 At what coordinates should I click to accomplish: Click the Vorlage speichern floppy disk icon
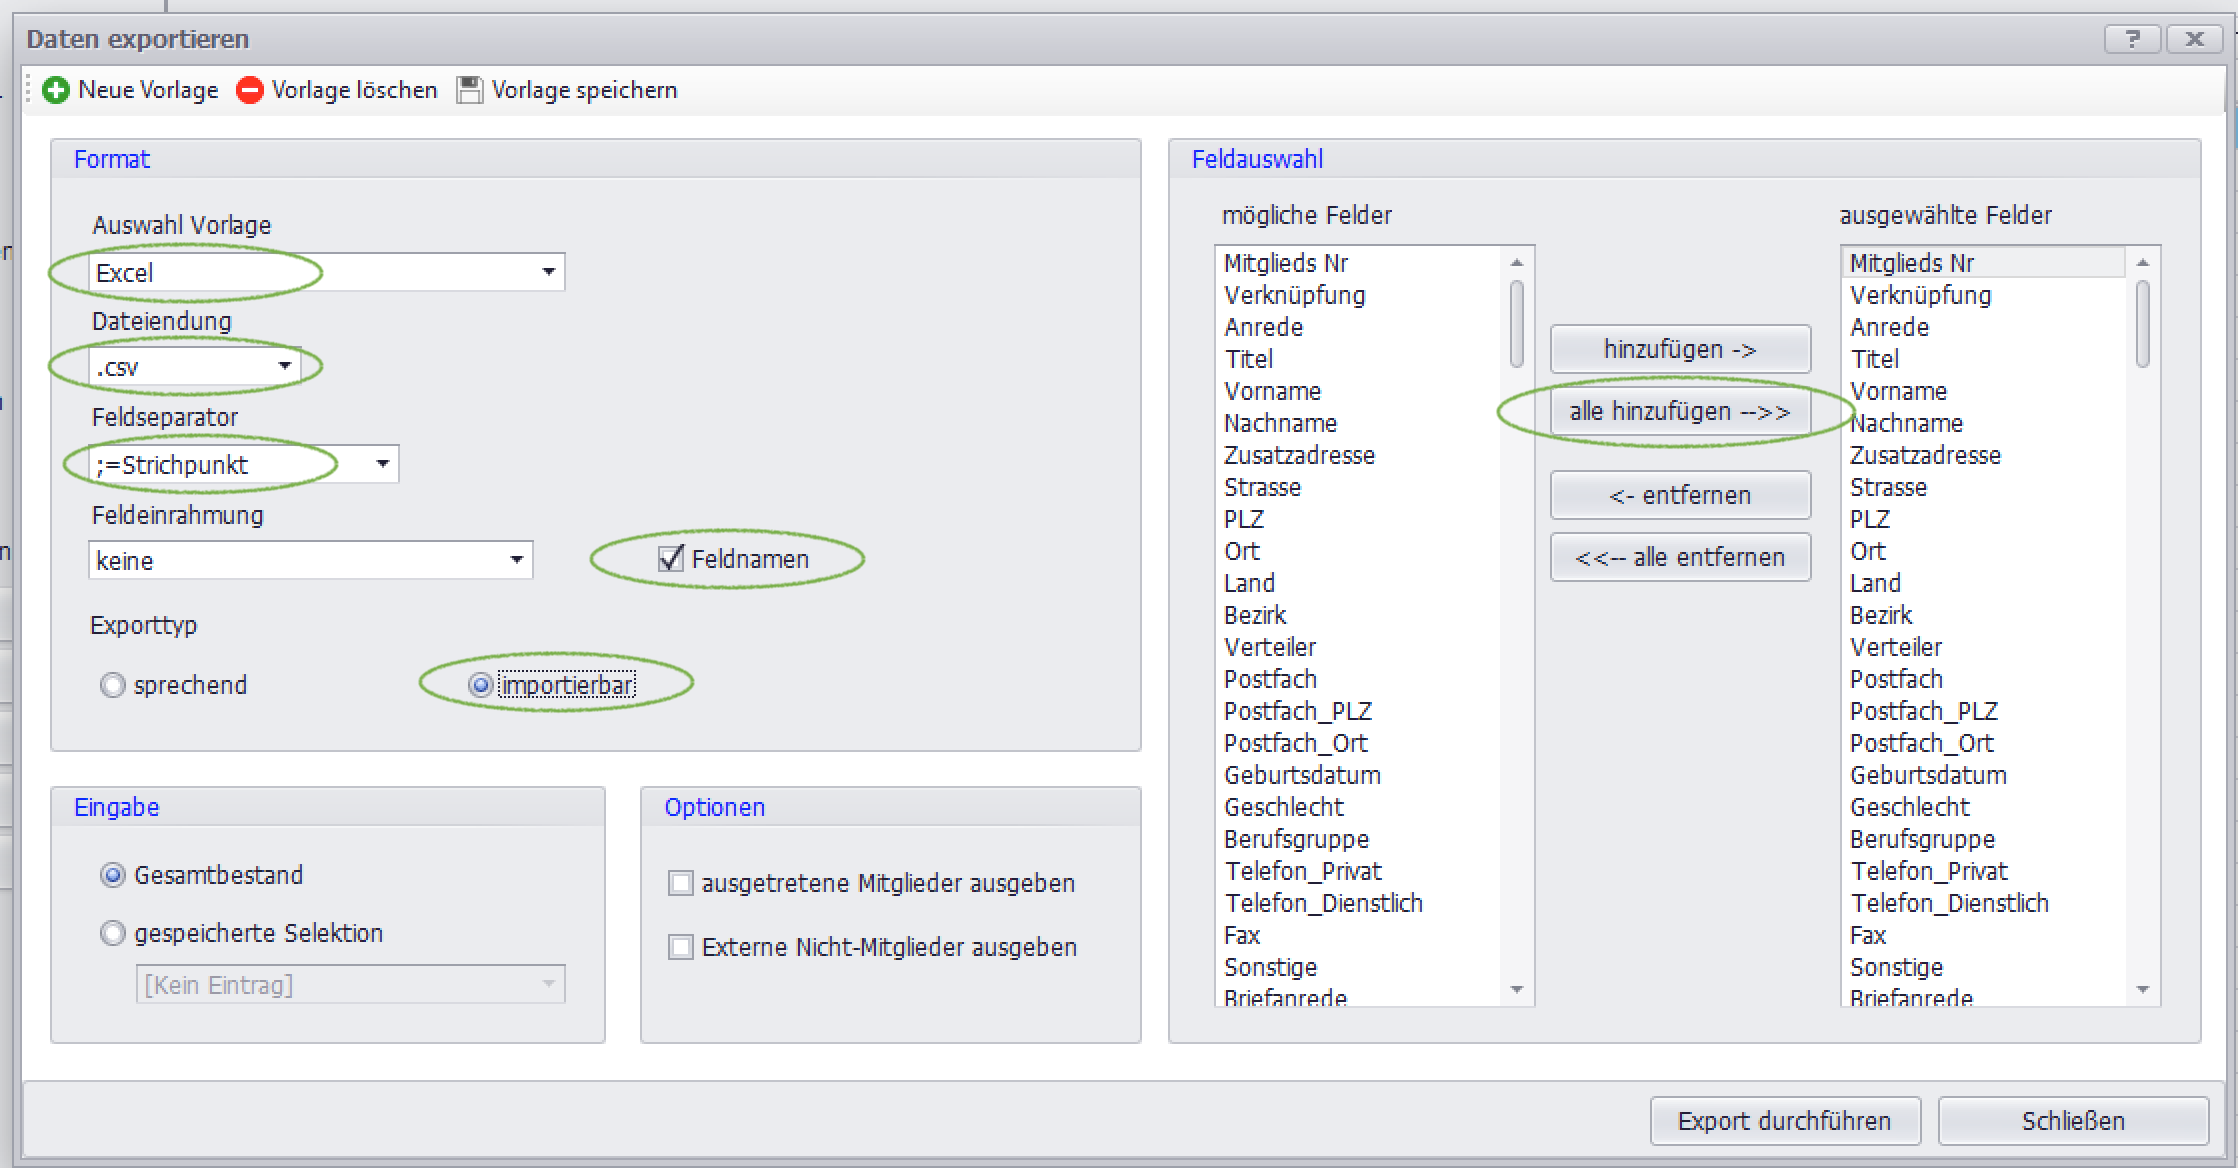[469, 90]
